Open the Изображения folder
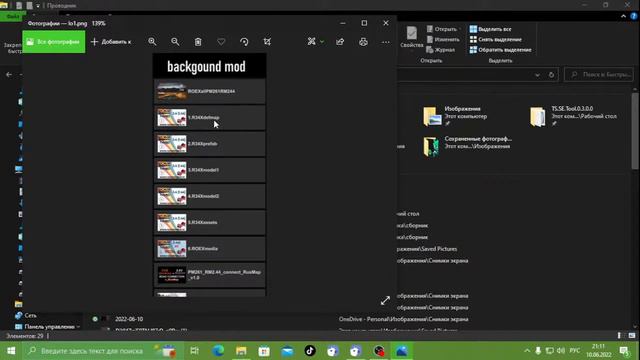 coord(456,116)
